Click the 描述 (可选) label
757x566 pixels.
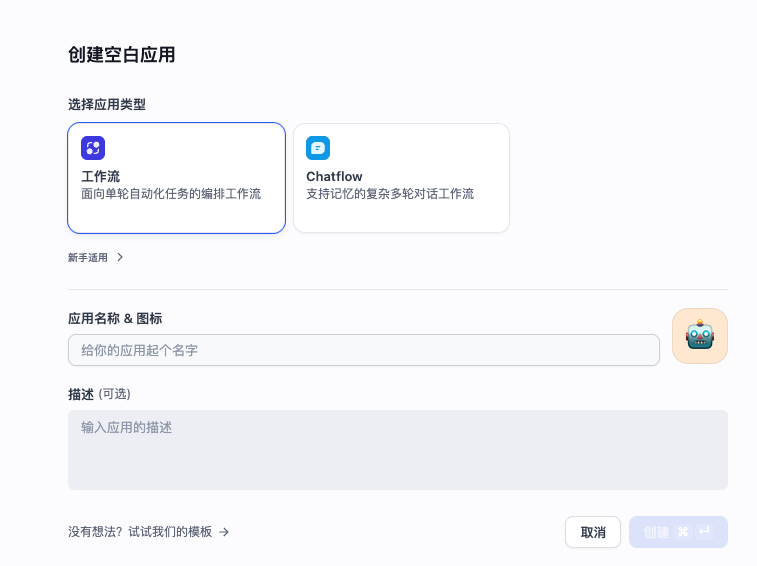pyautogui.click(x=99, y=394)
